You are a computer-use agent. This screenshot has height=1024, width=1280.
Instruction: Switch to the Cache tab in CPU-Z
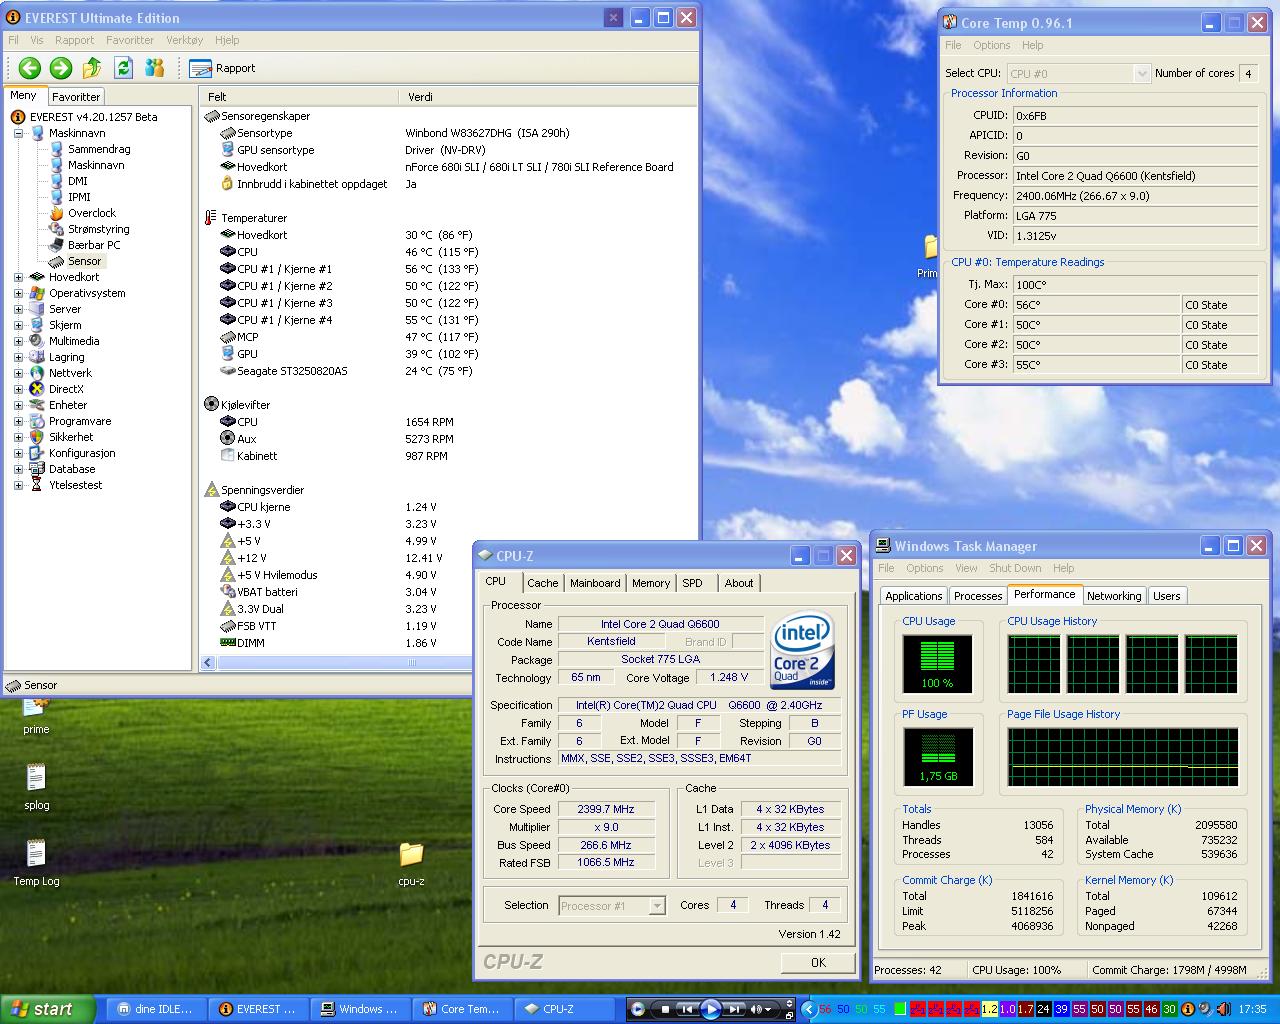pyautogui.click(x=543, y=583)
